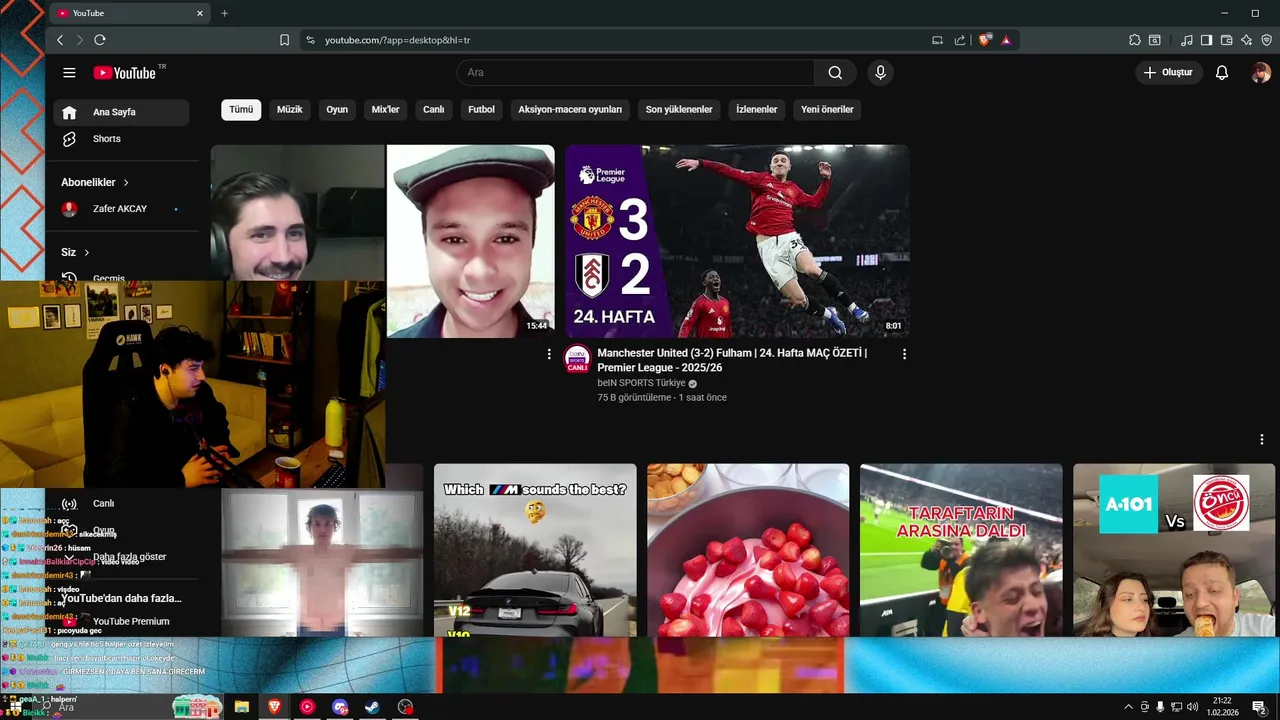This screenshot has width=1280, height=720.
Task: Expand the Abonelikler section
Action: point(95,182)
